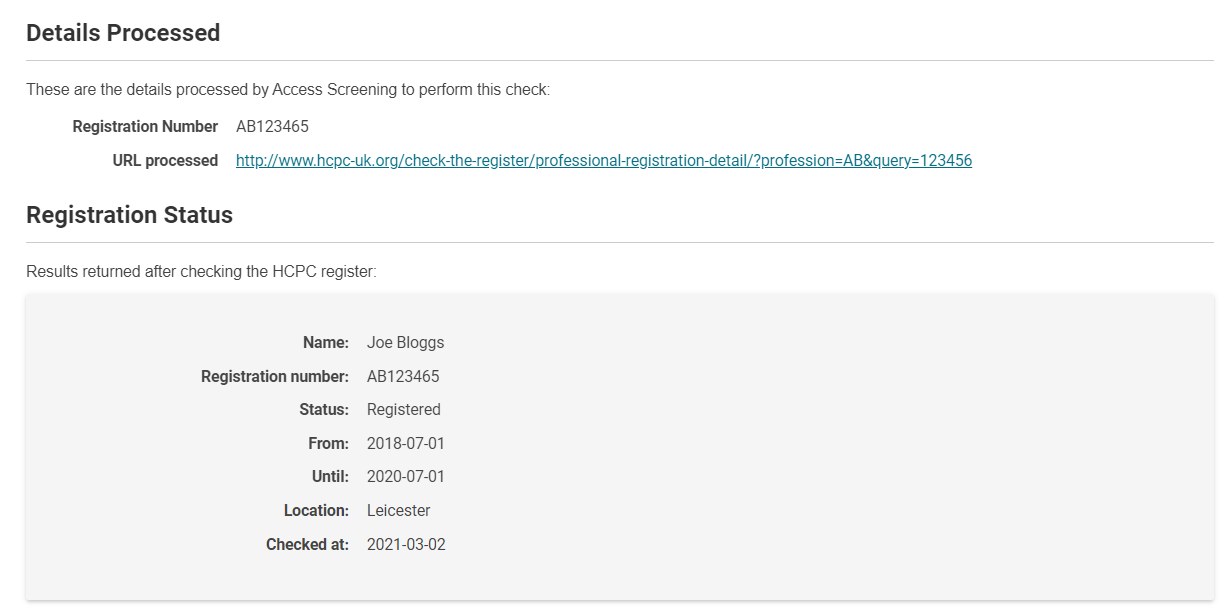
Task: Select the name Joe Bloggs
Action: [405, 343]
